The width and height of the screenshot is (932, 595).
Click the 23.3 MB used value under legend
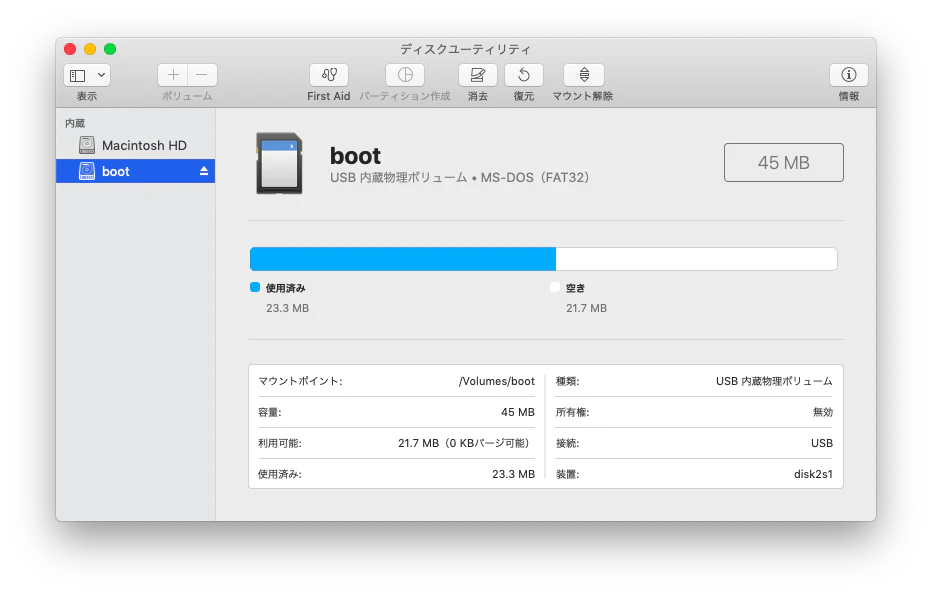point(287,308)
